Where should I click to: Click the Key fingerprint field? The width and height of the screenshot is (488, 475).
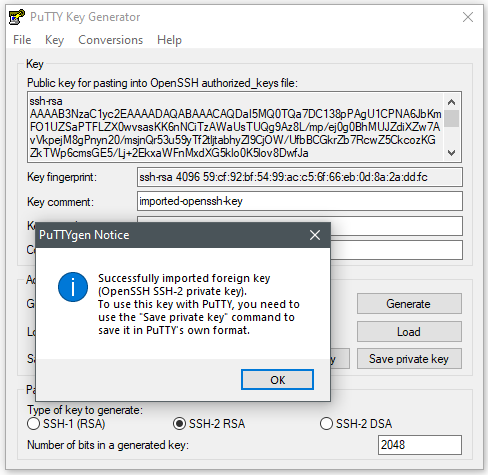pos(300,177)
